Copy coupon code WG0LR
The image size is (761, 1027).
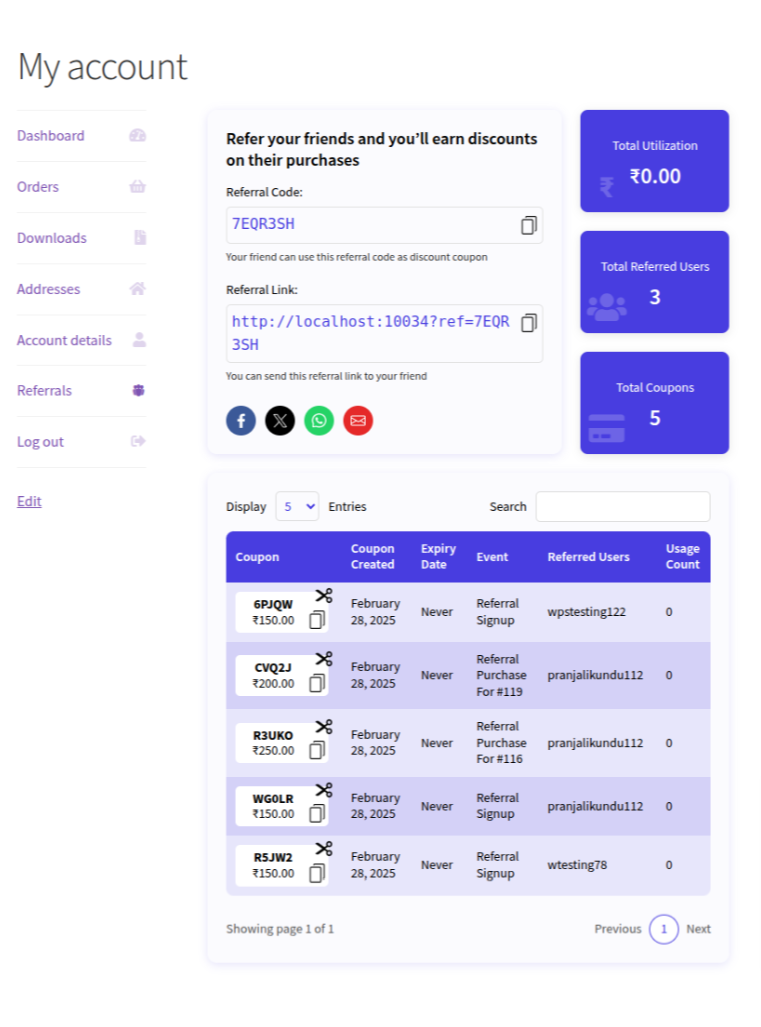click(x=317, y=813)
